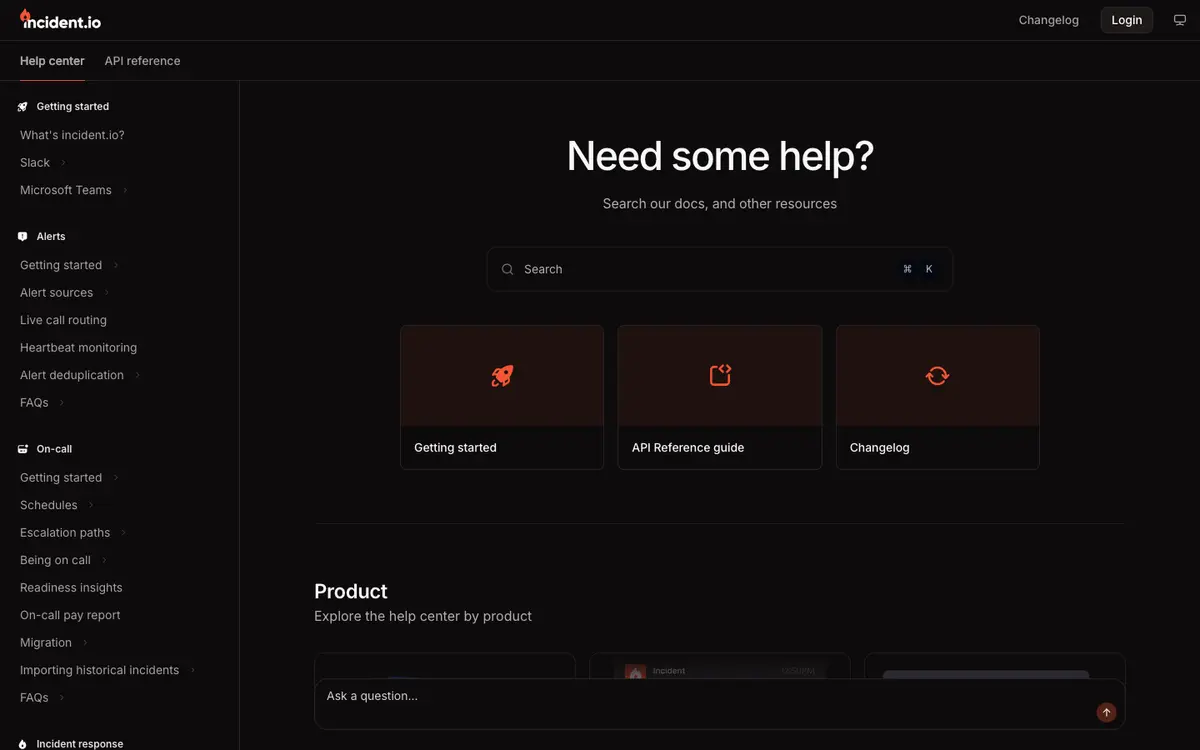Open the Getting started card
Screen dimensions: 1200x750
point(502,397)
